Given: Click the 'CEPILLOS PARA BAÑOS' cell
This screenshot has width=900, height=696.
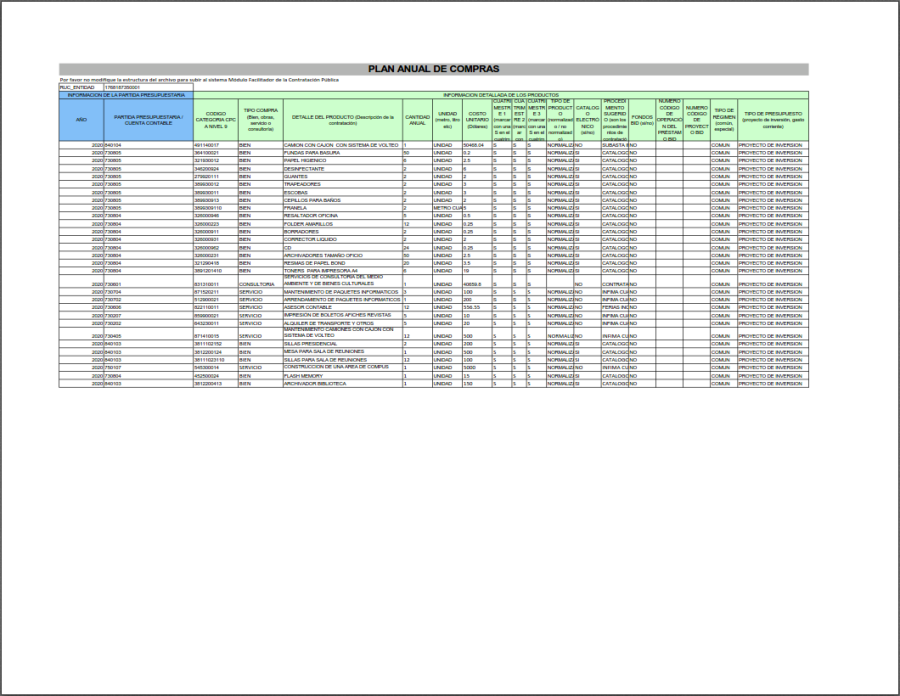Looking at the screenshot, I should click(x=343, y=200).
